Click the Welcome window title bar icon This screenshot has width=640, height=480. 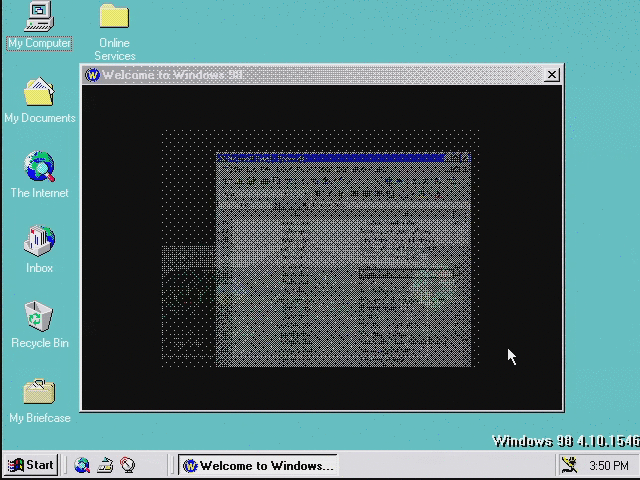pos(92,75)
